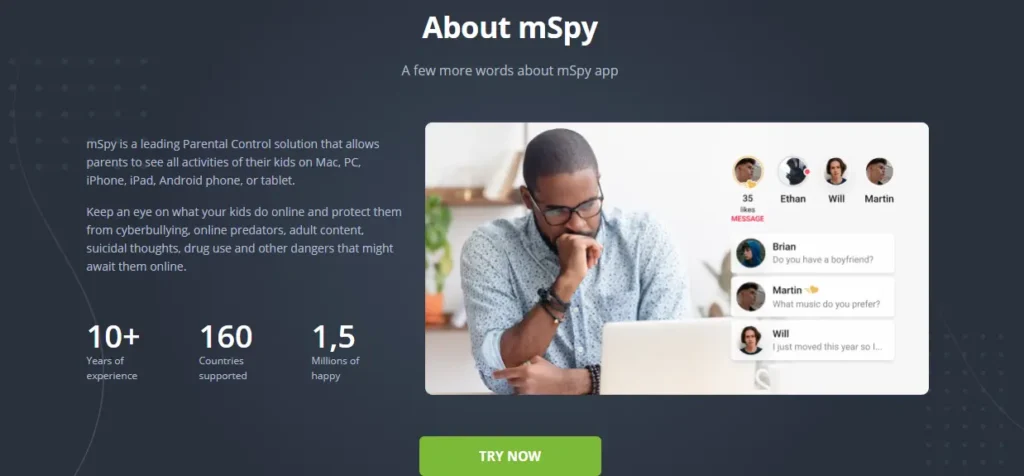Select Ethan's profile avatar
Viewport: 1024px width, 476px height.
coord(793,172)
